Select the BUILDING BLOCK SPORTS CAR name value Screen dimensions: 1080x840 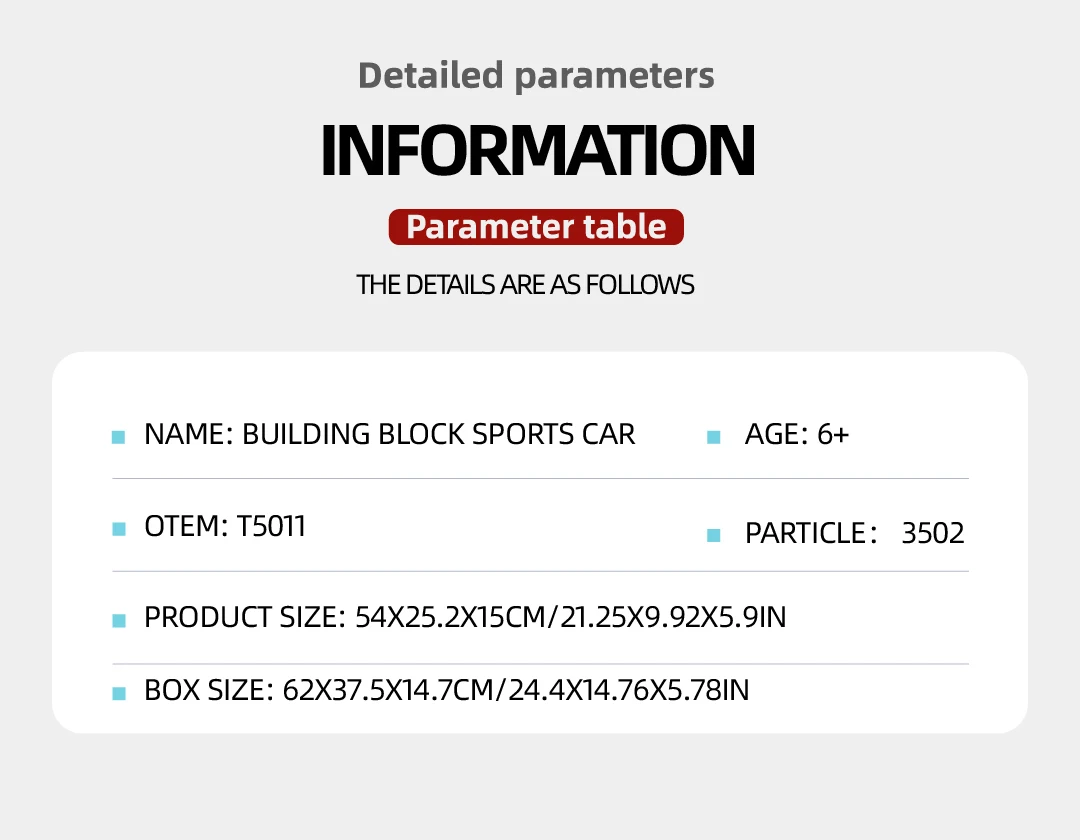click(x=438, y=434)
